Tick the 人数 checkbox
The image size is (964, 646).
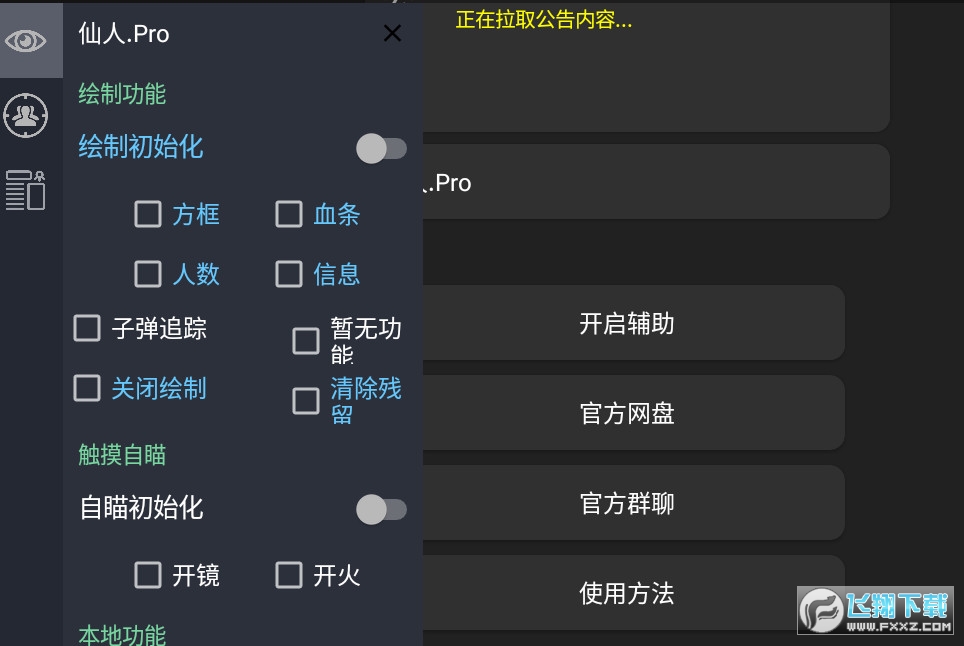148,274
